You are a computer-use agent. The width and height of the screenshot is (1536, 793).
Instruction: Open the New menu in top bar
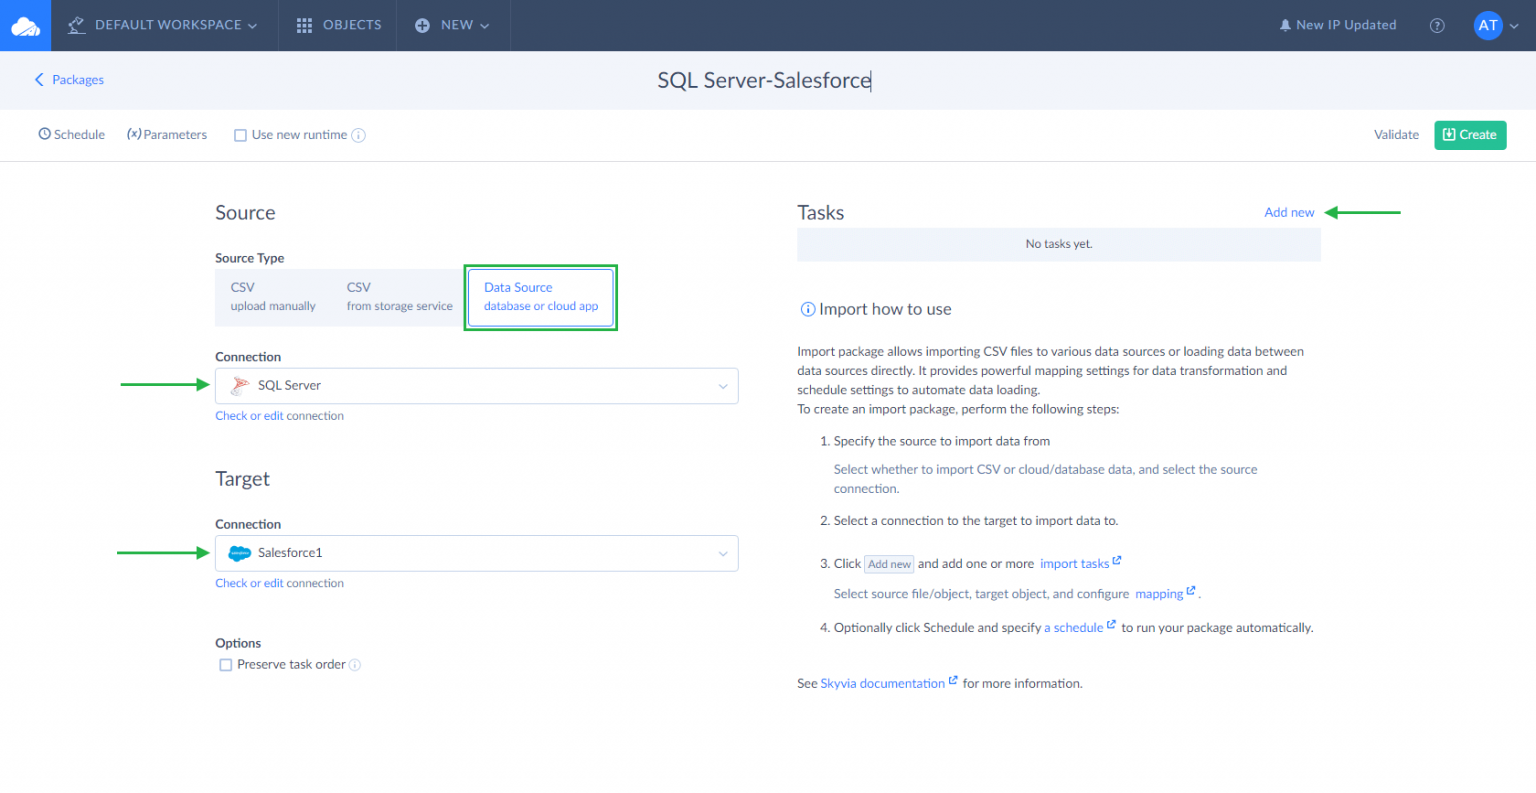(452, 25)
